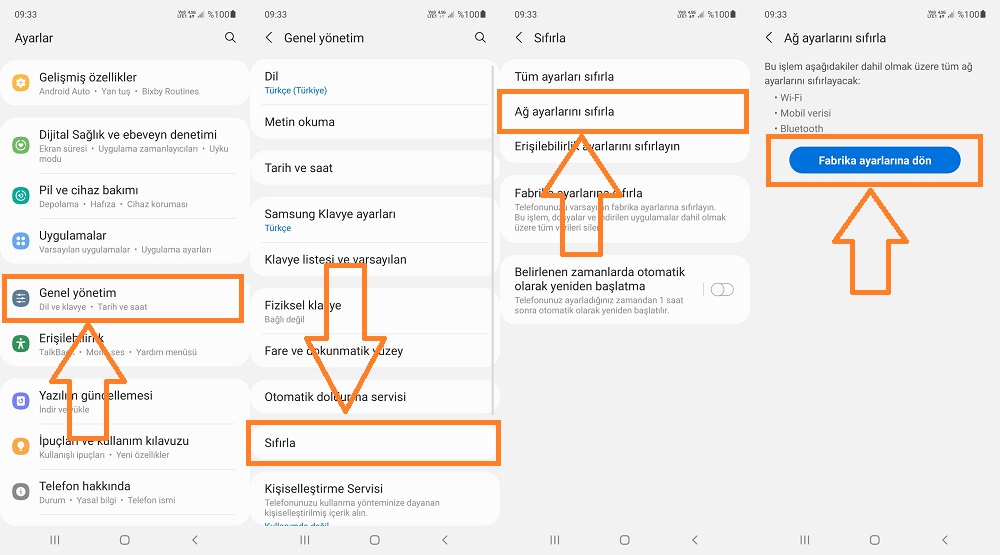The image size is (1000, 555).
Task: Toggle automatic restart at set times switch
Action: (x=722, y=290)
